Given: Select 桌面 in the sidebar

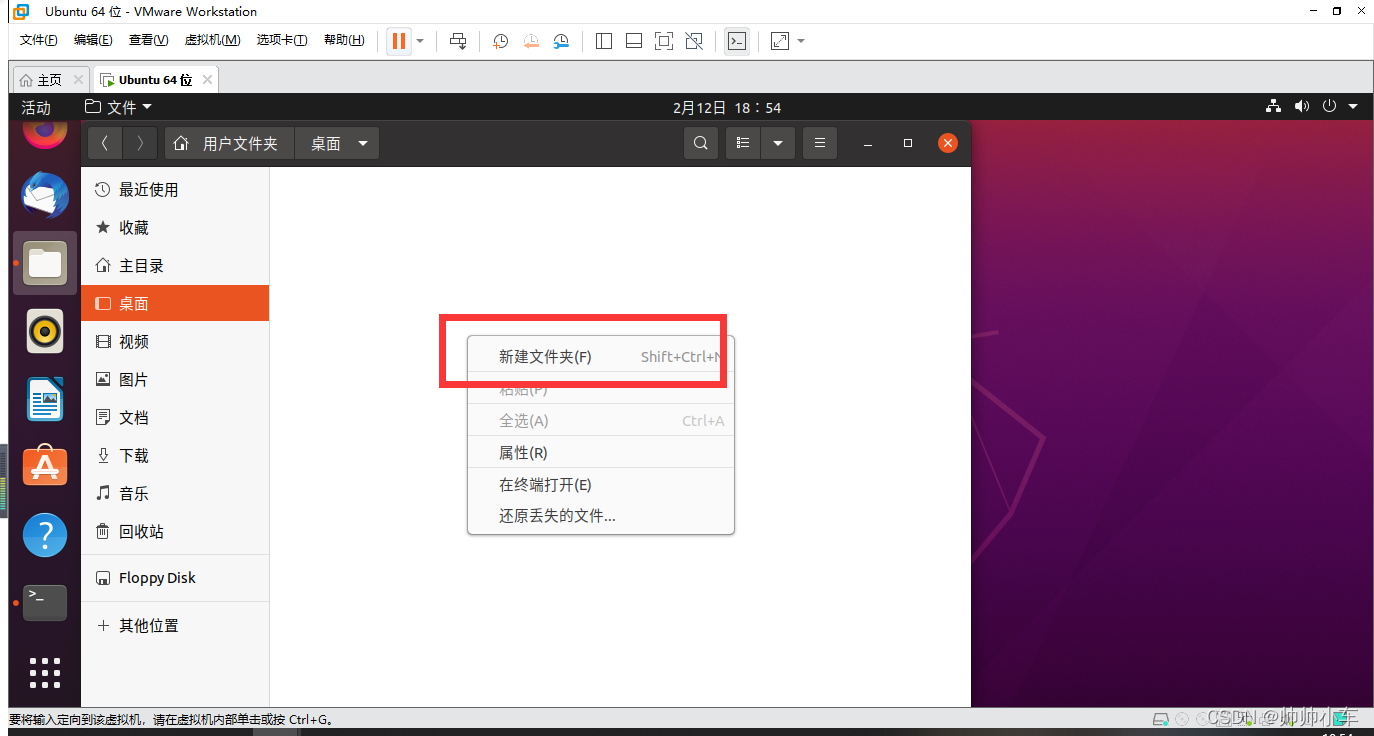Looking at the screenshot, I should [x=175, y=303].
